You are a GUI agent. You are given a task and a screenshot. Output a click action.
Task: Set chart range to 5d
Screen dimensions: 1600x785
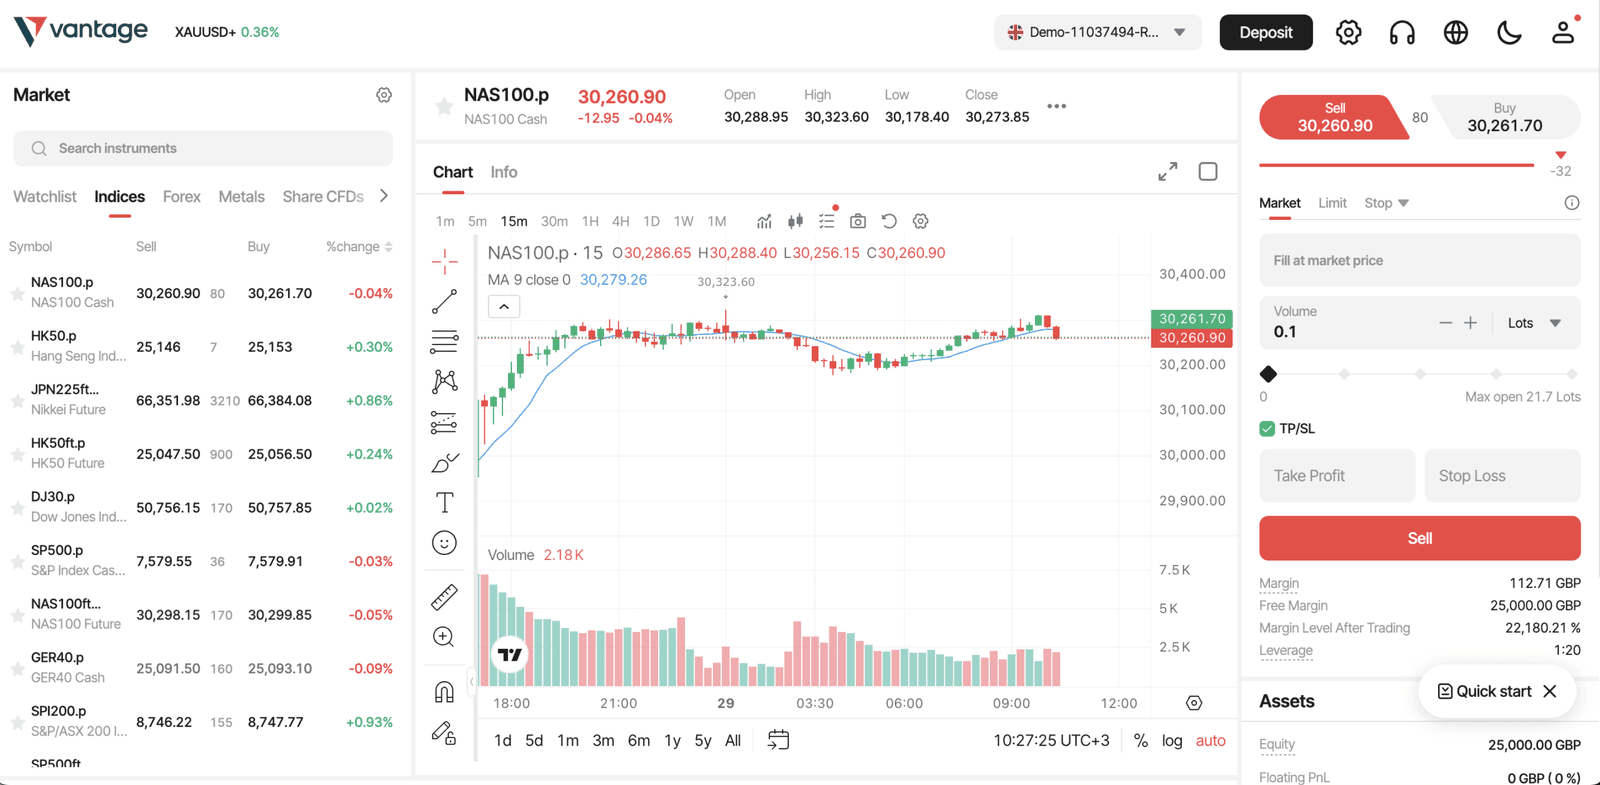(x=534, y=741)
